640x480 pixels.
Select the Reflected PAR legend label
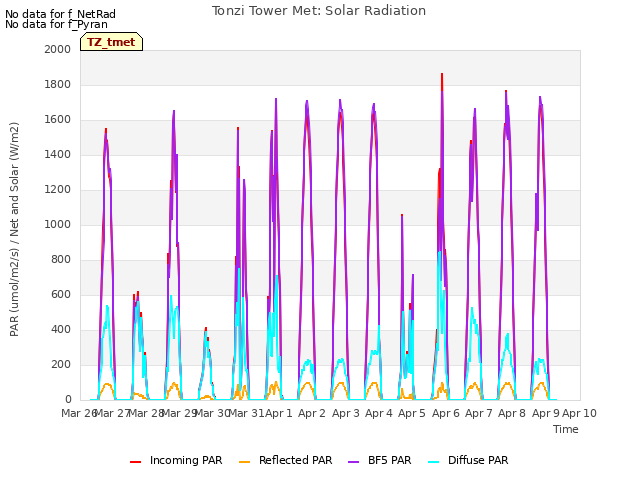click(296, 460)
